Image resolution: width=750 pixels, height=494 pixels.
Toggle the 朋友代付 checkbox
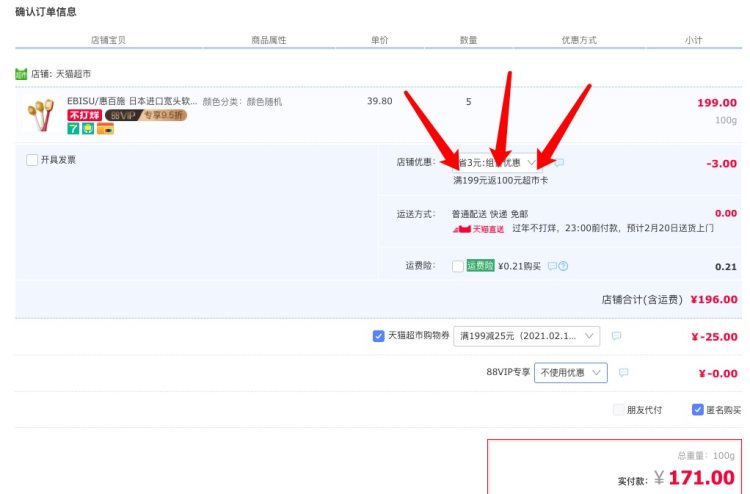point(619,410)
